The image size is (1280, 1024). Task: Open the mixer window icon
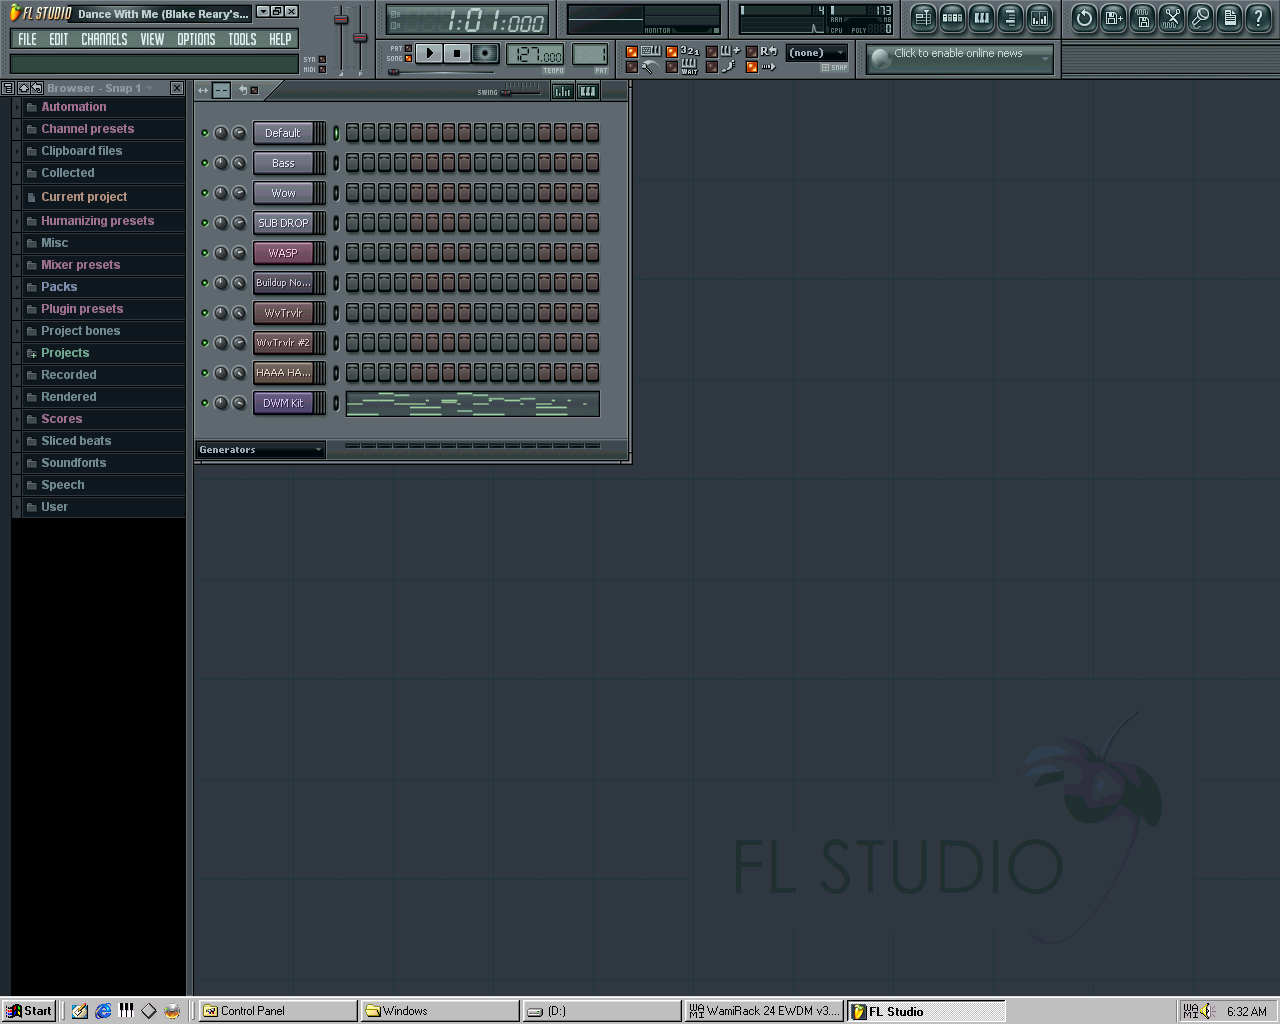click(1040, 17)
